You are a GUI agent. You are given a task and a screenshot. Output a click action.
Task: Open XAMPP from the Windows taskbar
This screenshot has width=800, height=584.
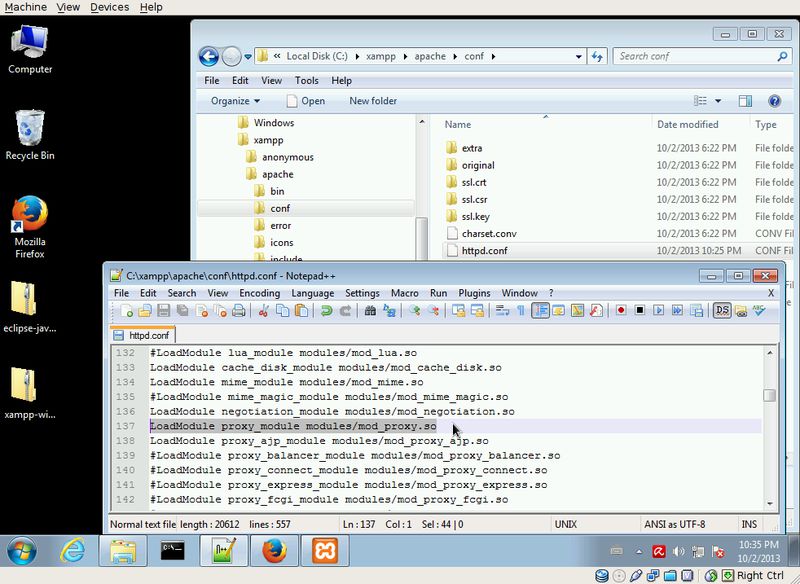tap(324, 551)
